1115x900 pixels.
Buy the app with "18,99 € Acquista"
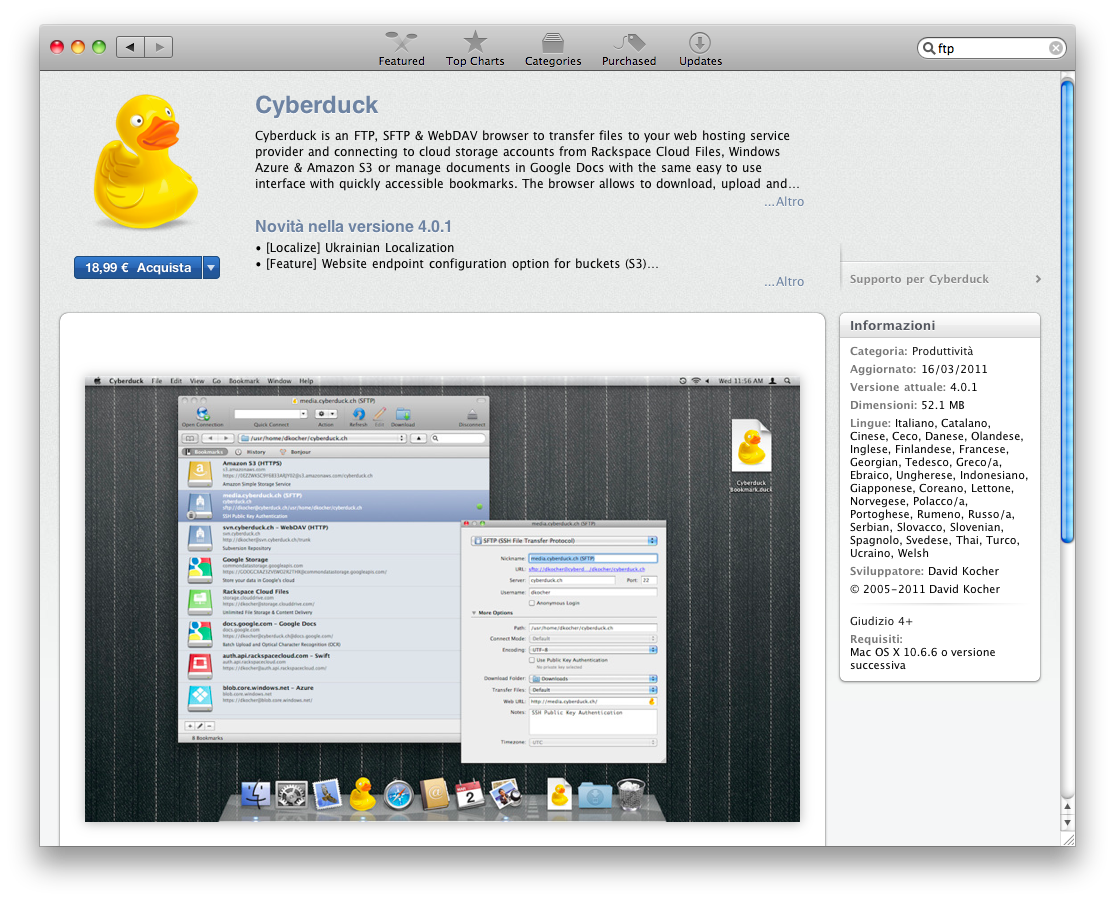138,267
